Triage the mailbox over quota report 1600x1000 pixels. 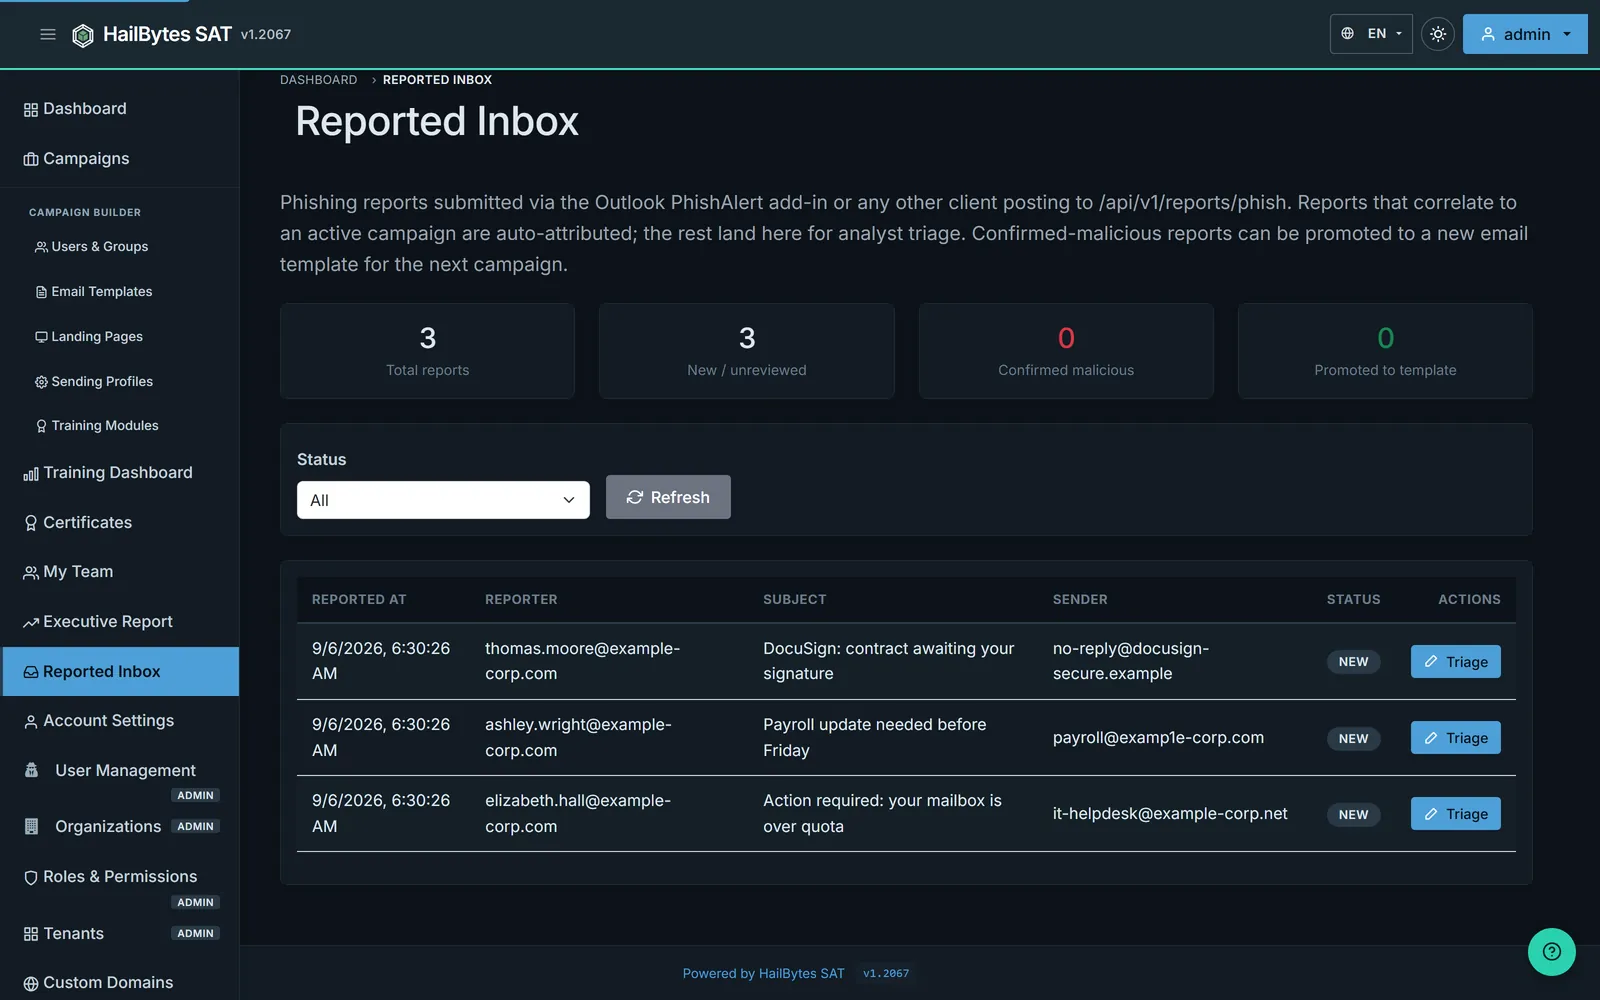click(1455, 814)
